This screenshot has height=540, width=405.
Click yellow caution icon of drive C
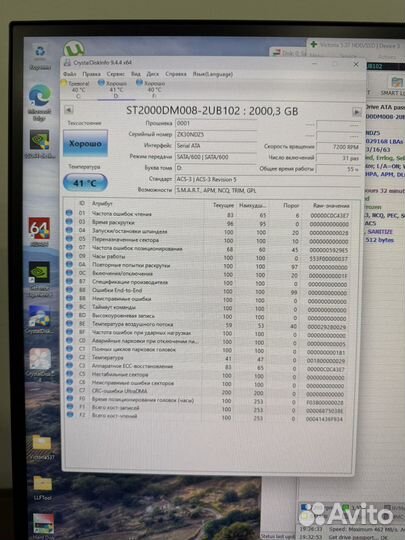64,83
